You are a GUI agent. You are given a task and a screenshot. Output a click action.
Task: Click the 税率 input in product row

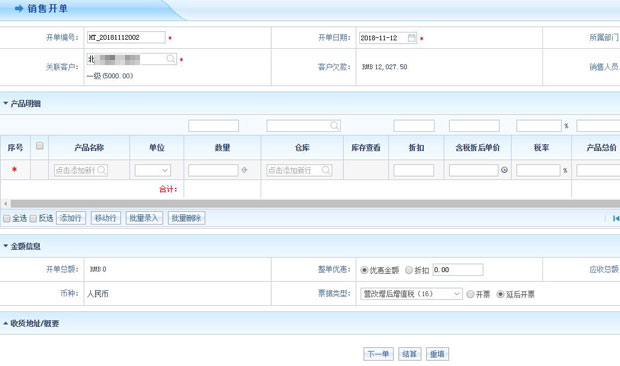(x=538, y=170)
